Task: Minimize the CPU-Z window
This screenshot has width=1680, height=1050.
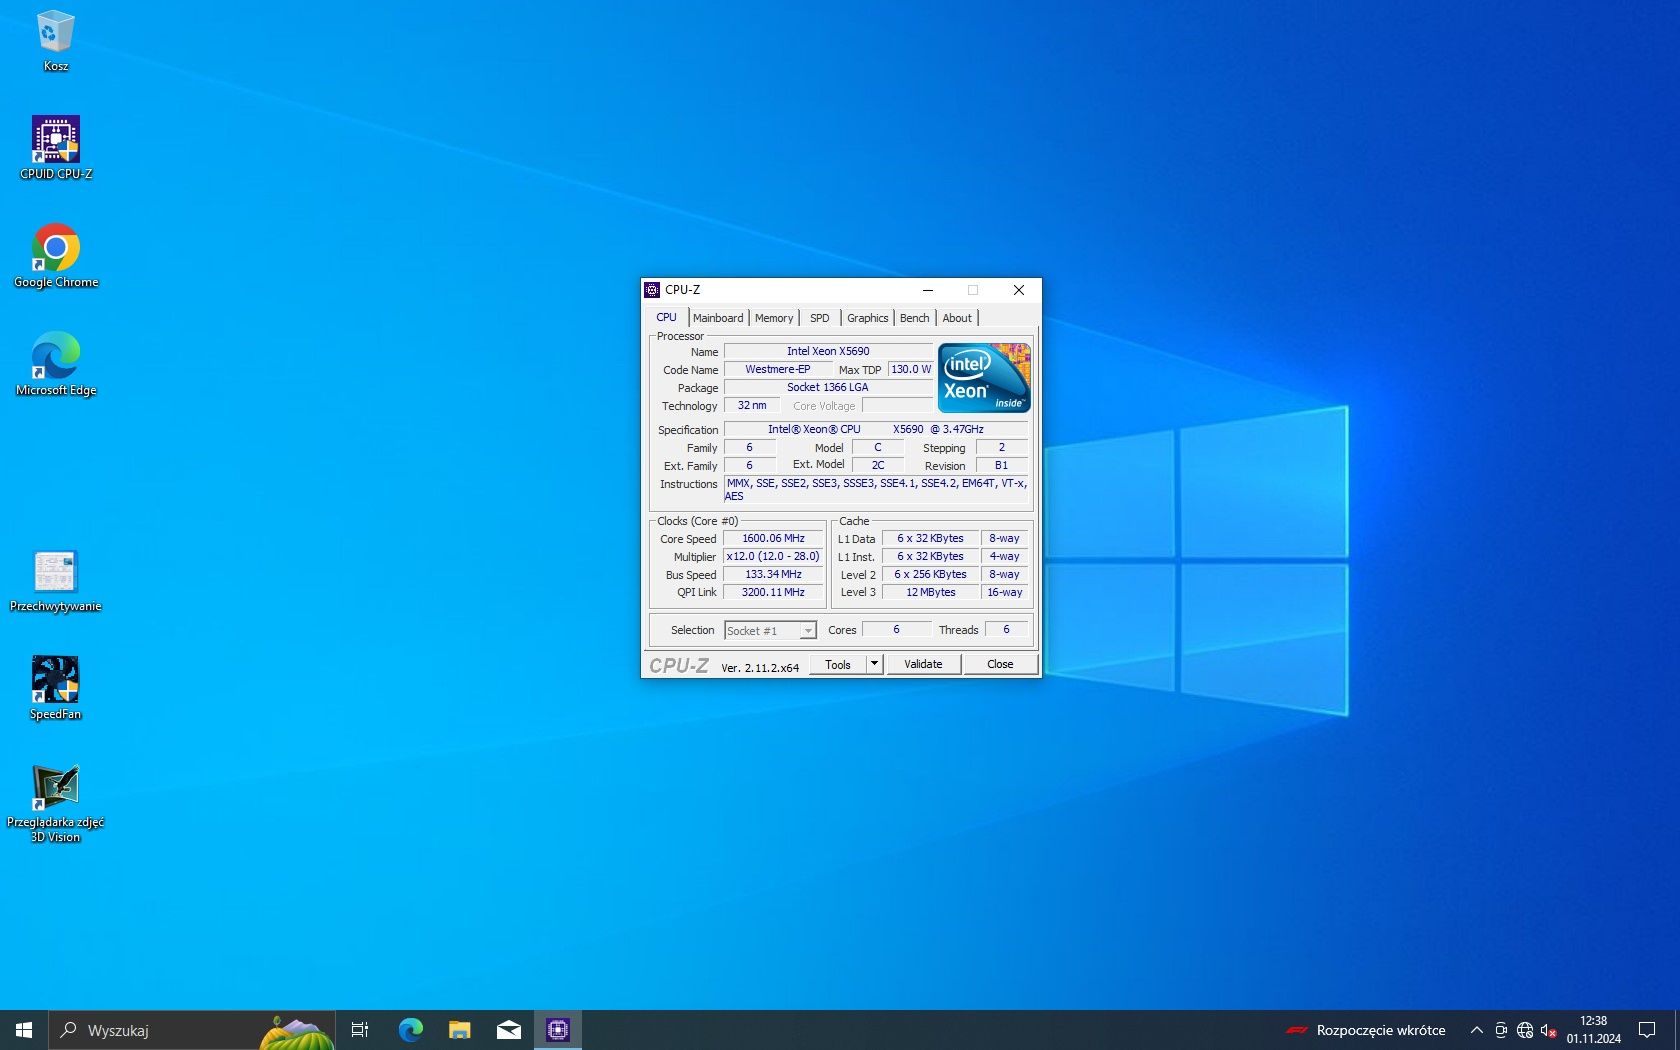Action: click(928, 290)
